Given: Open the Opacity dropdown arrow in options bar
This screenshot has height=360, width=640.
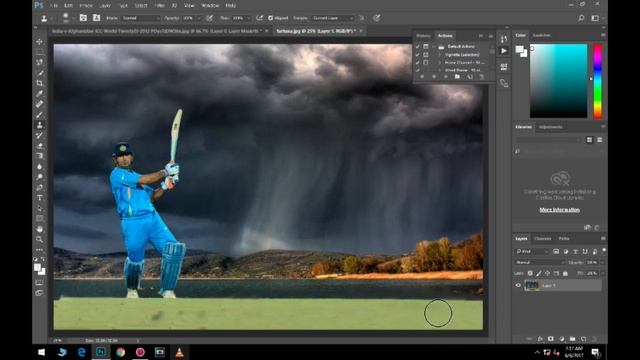Looking at the screenshot, I should point(199,18).
